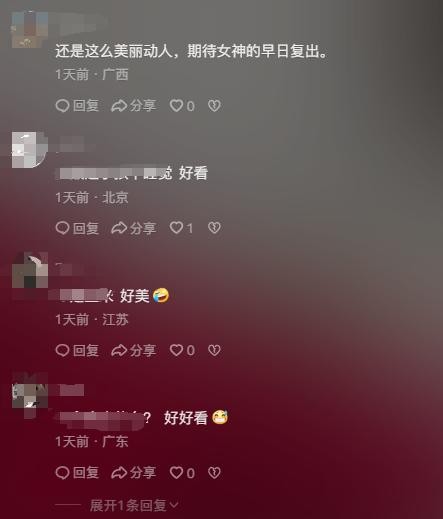Dislike the Guangxi comment with broken heart

pos(214,106)
